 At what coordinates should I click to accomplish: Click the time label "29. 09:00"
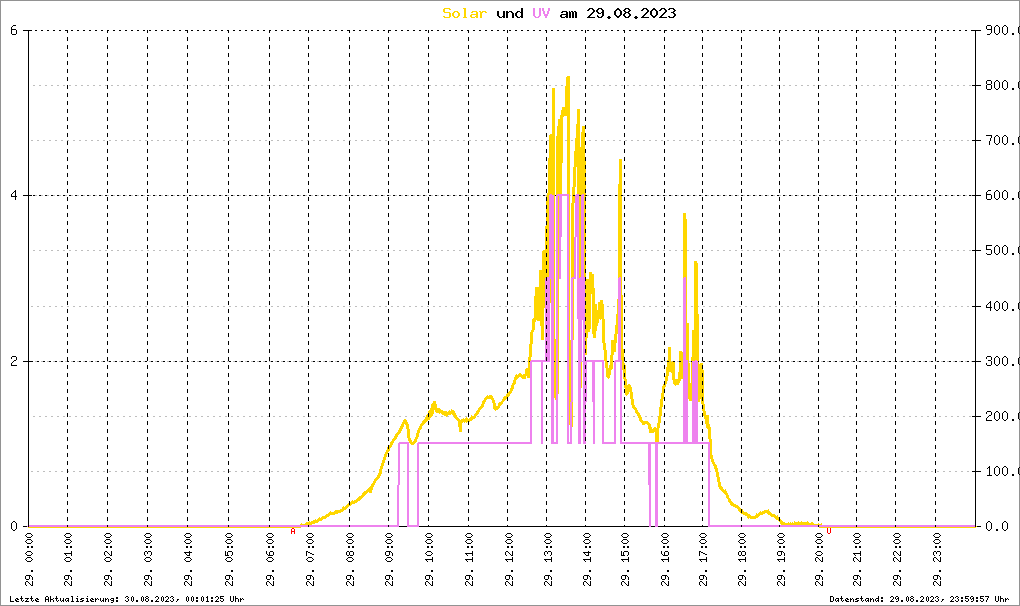coord(389,560)
